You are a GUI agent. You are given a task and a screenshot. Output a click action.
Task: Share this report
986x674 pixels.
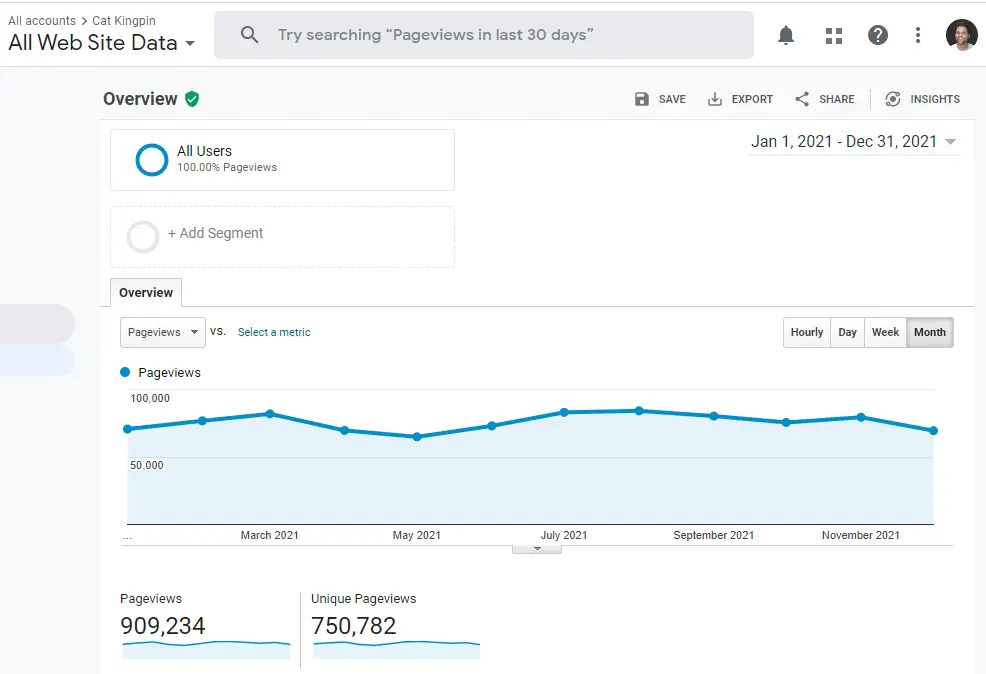[x=824, y=99]
